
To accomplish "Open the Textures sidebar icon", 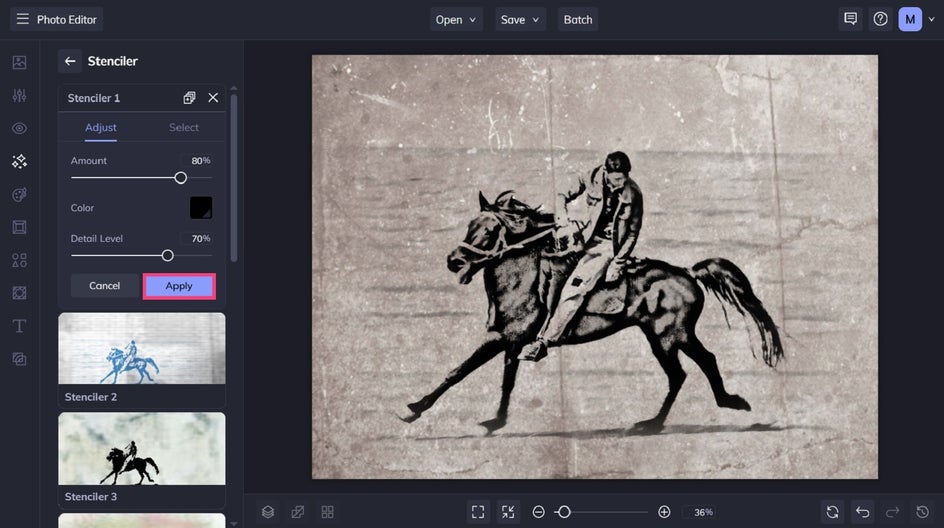I will 19,359.
